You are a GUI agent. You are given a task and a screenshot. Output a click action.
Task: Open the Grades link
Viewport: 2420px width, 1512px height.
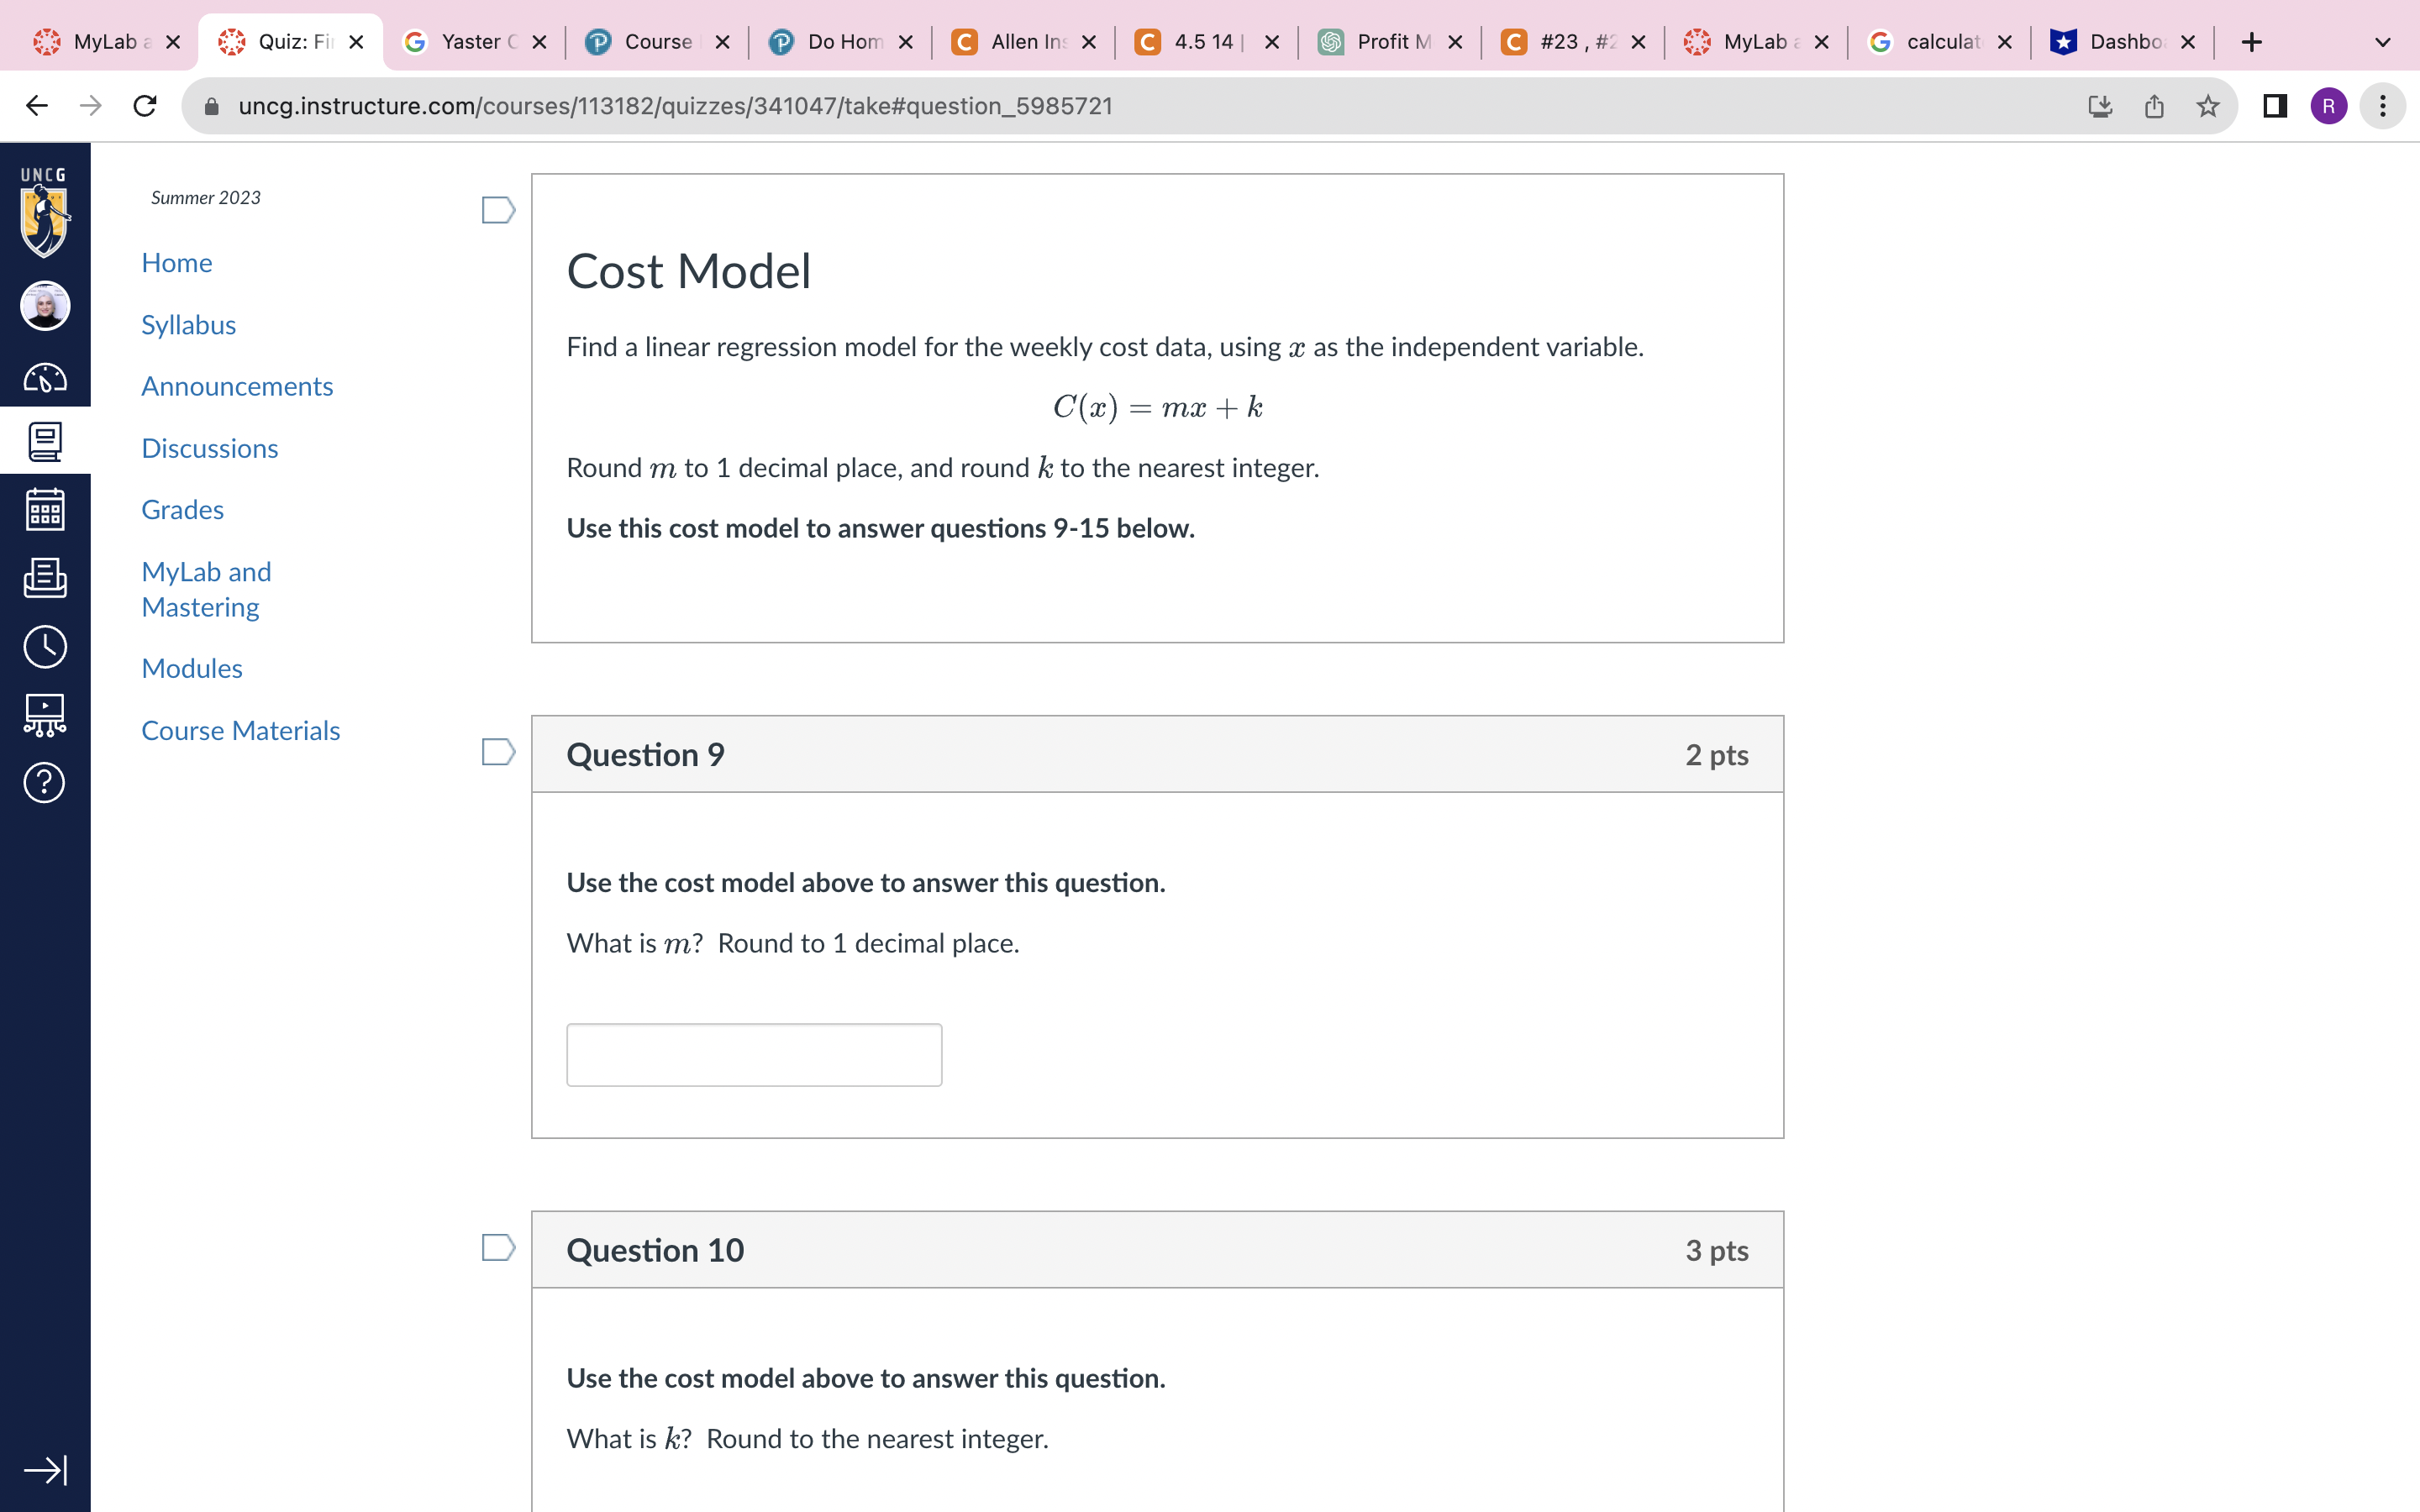[x=182, y=510]
